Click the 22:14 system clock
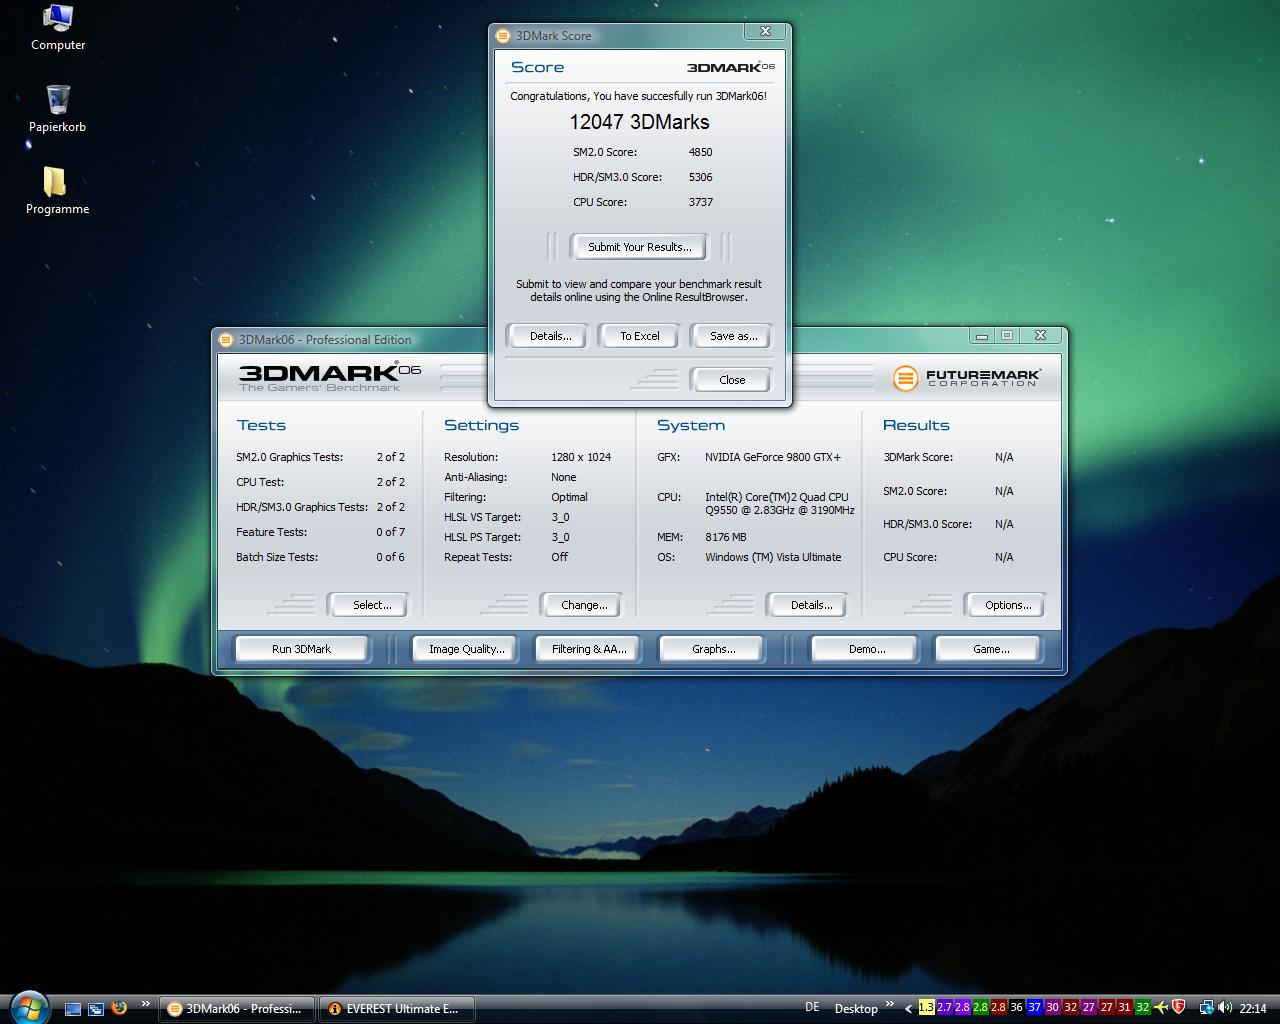Screen dimensions: 1280x1024 [1253, 1009]
